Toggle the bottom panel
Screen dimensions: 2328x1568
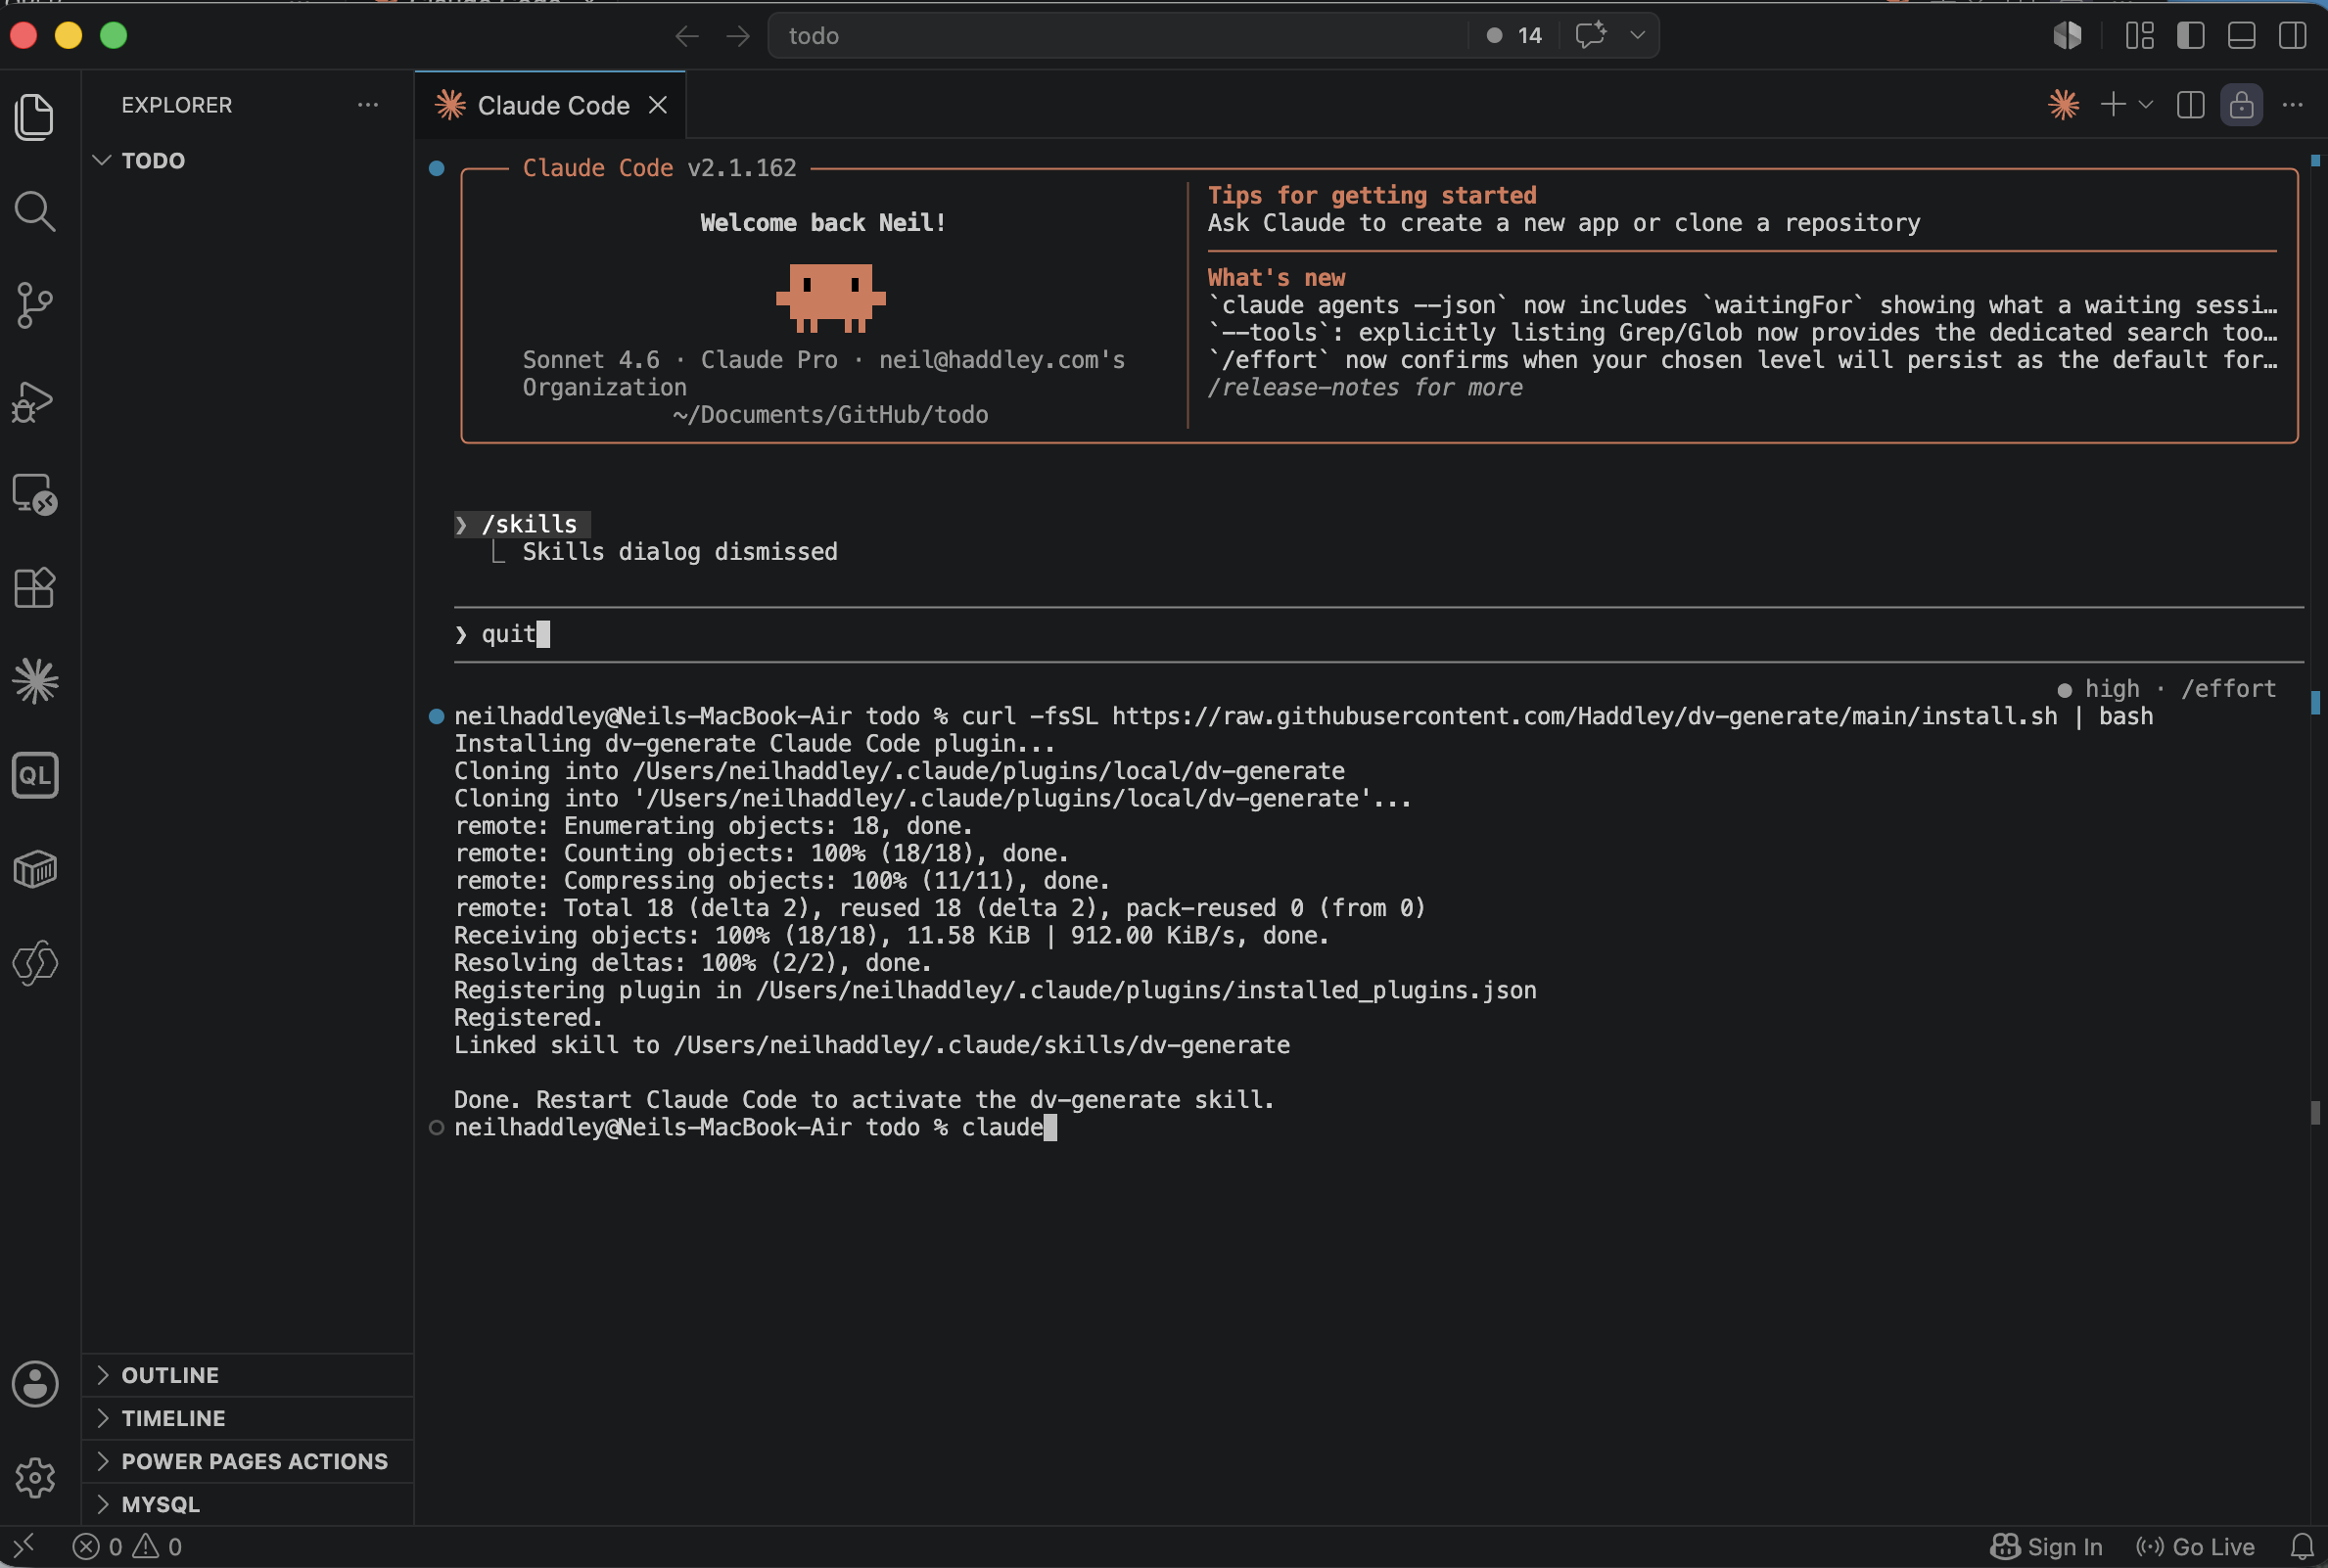pyautogui.click(x=2242, y=36)
